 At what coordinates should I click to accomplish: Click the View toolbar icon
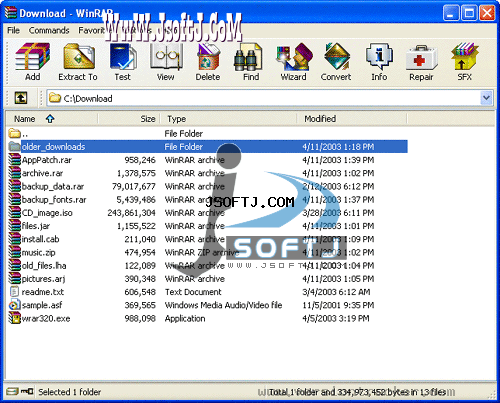[166, 57]
